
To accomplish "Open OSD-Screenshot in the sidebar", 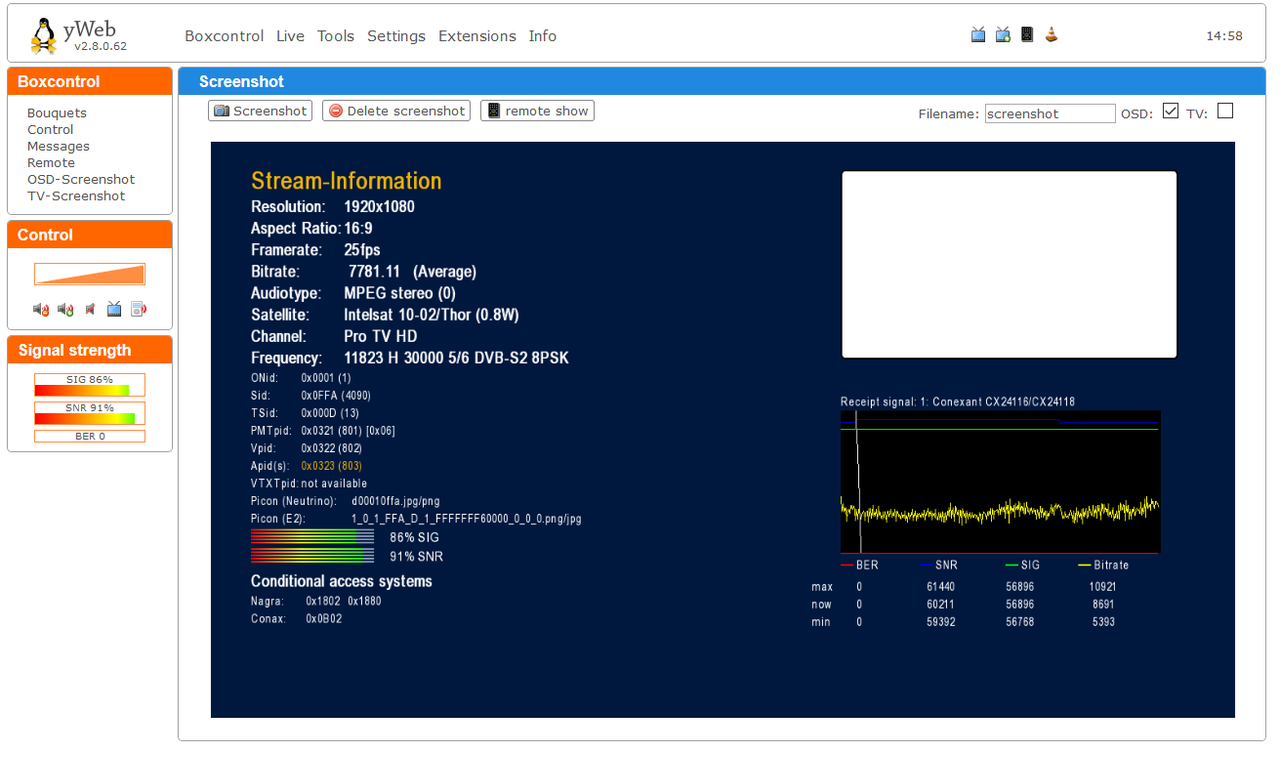I will coord(81,180).
